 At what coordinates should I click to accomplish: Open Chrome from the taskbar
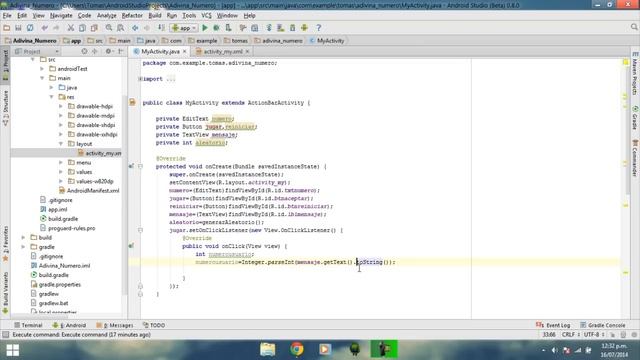[x=297, y=350]
